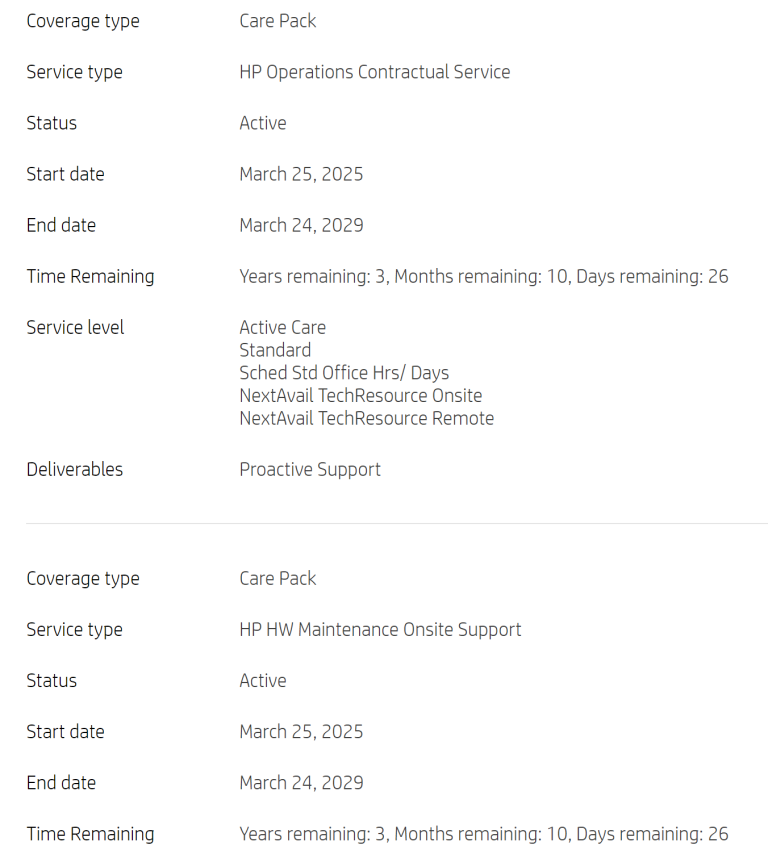Click the HW Maintenance Onsite Support end date value
This screenshot has width=768, height=850.
pyautogui.click(x=301, y=782)
